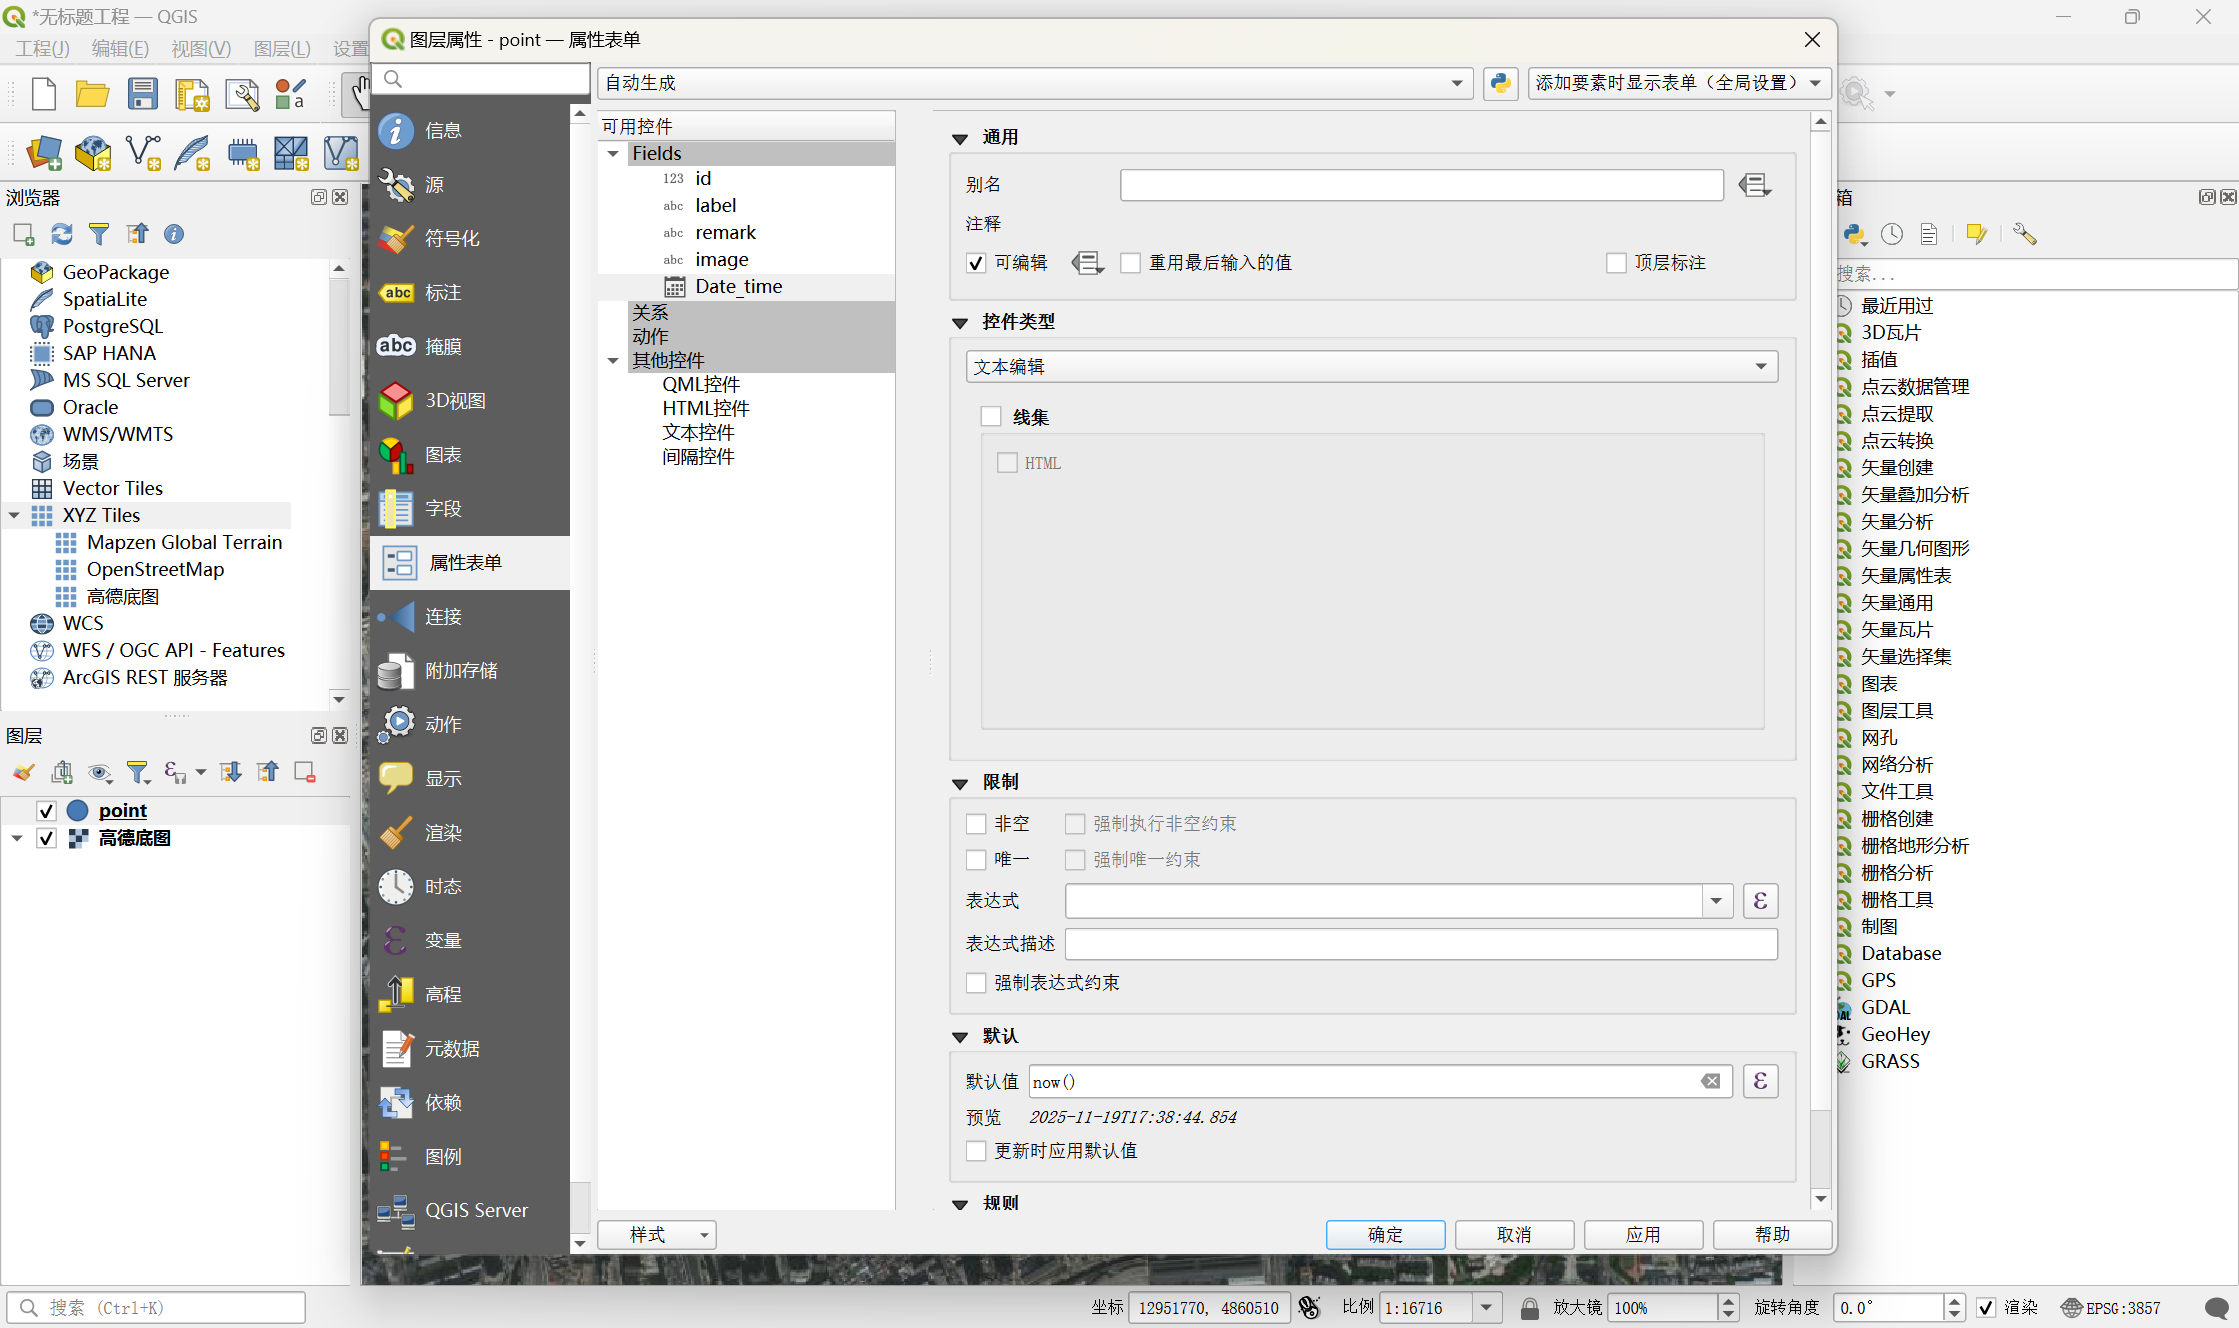Screen dimensions: 2239x1328
Task: Open the default value expression editor
Action: click(1760, 1081)
